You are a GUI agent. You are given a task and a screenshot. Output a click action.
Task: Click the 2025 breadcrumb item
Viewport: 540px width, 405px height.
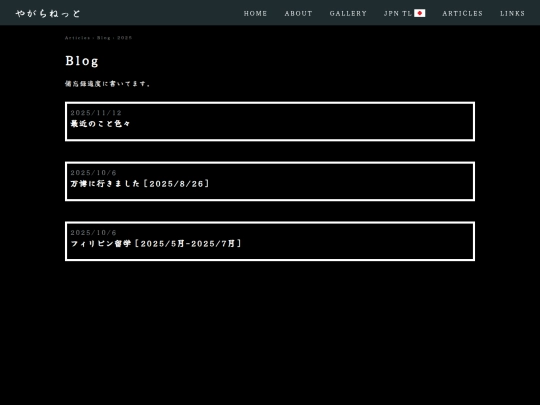pyautogui.click(x=125, y=38)
